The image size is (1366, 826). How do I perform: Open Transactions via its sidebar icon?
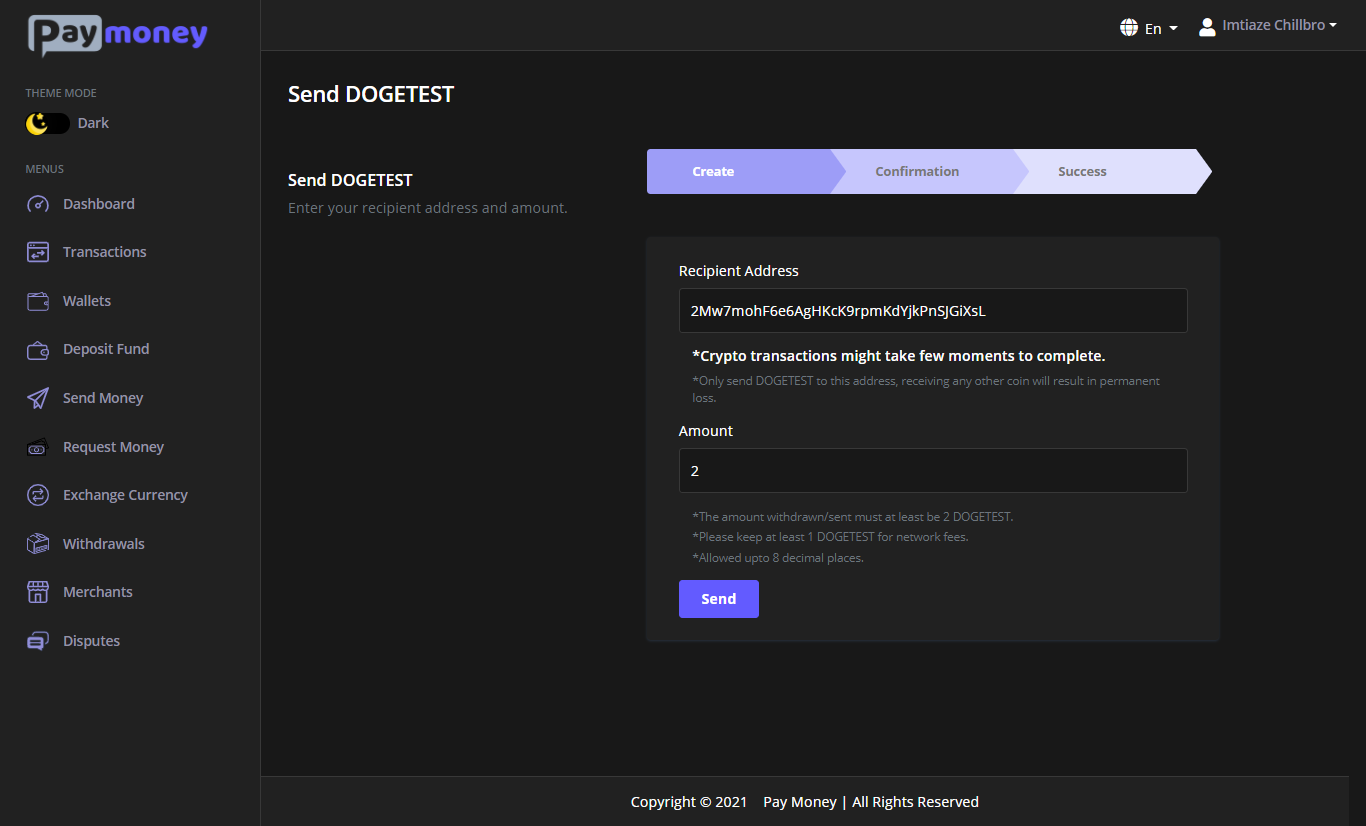[x=37, y=252]
